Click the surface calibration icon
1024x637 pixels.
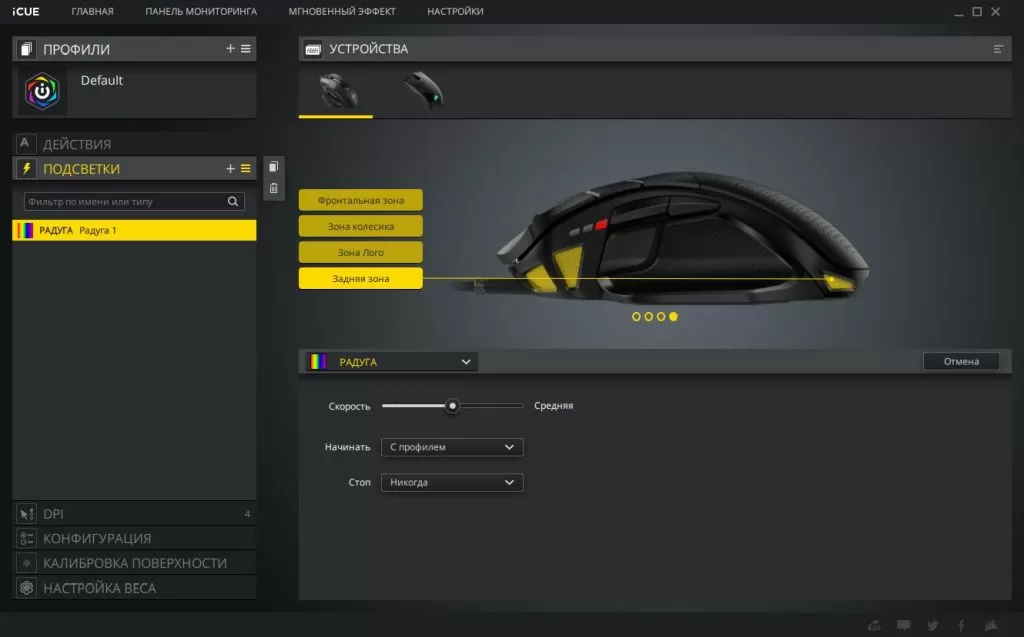click(26, 563)
